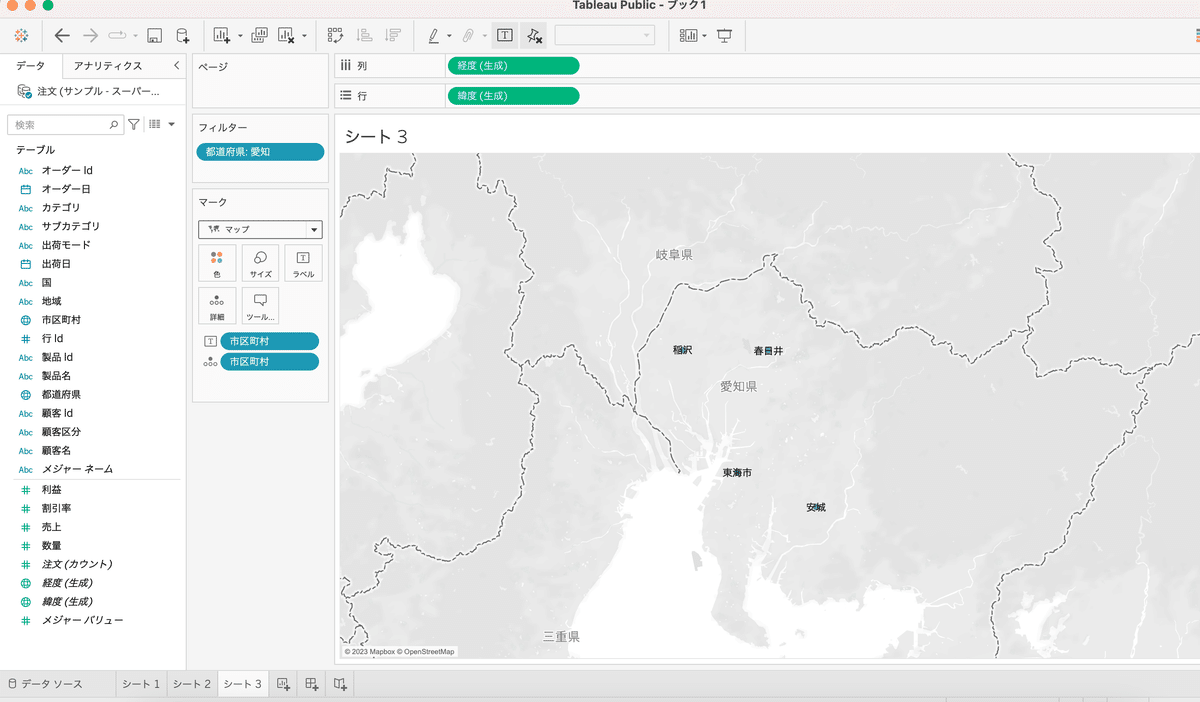
Task: Open the Detail mark card
Action: coord(217,306)
